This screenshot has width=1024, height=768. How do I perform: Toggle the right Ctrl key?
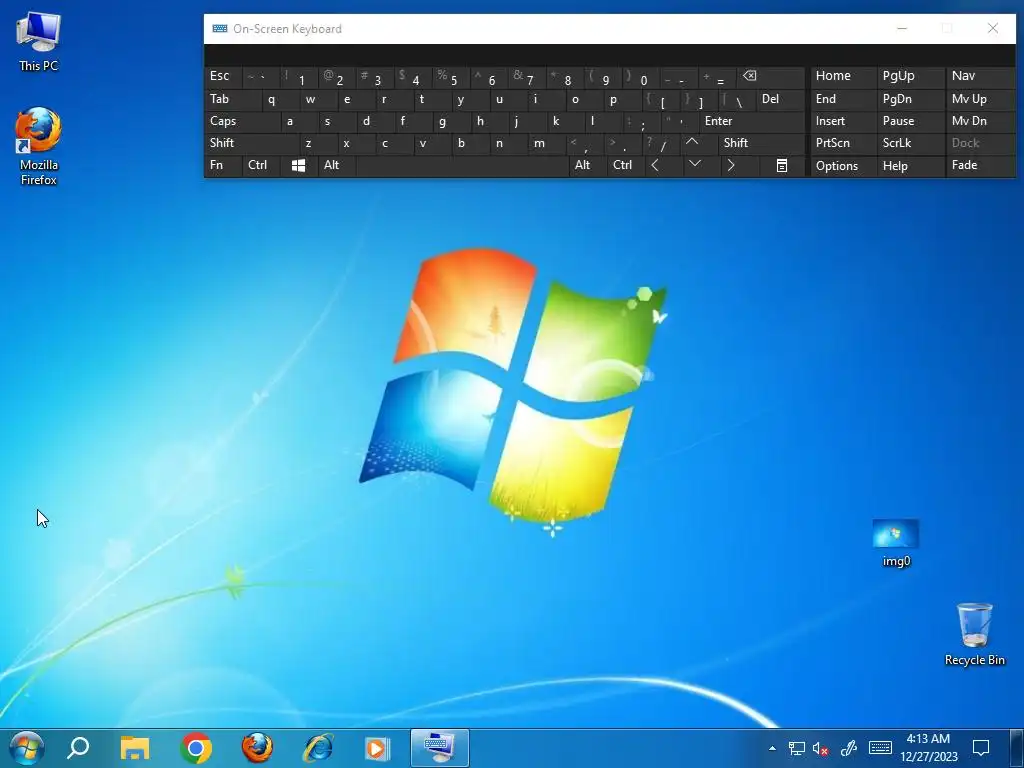[x=626, y=165]
